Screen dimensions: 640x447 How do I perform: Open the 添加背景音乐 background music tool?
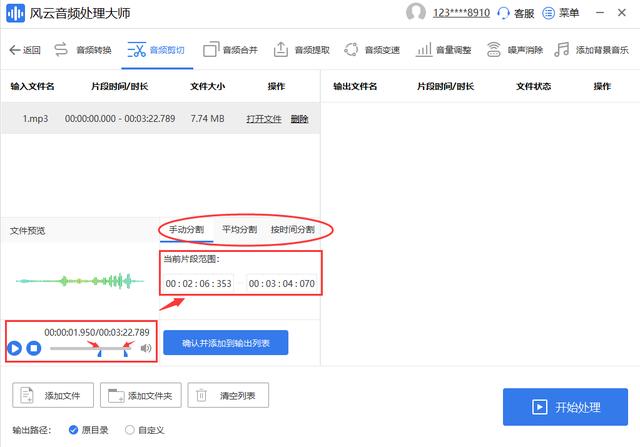coord(591,50)
